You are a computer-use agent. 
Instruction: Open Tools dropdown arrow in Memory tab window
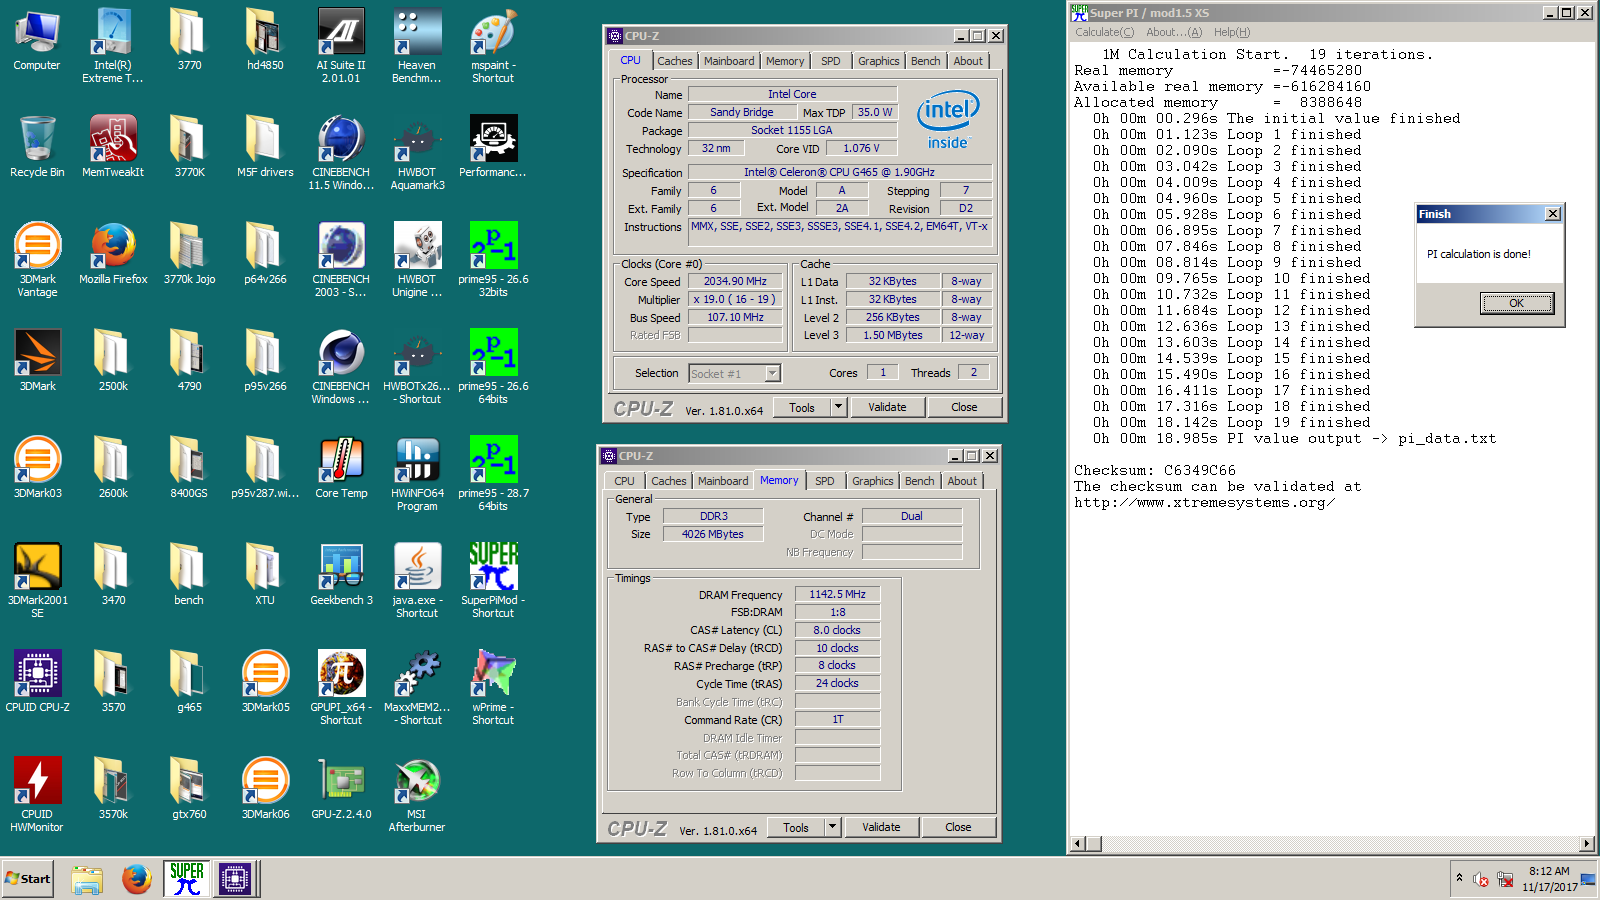(832, 827)
